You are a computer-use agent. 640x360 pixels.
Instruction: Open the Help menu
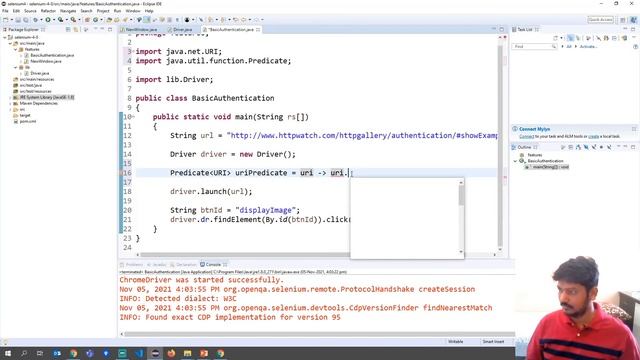149,11
